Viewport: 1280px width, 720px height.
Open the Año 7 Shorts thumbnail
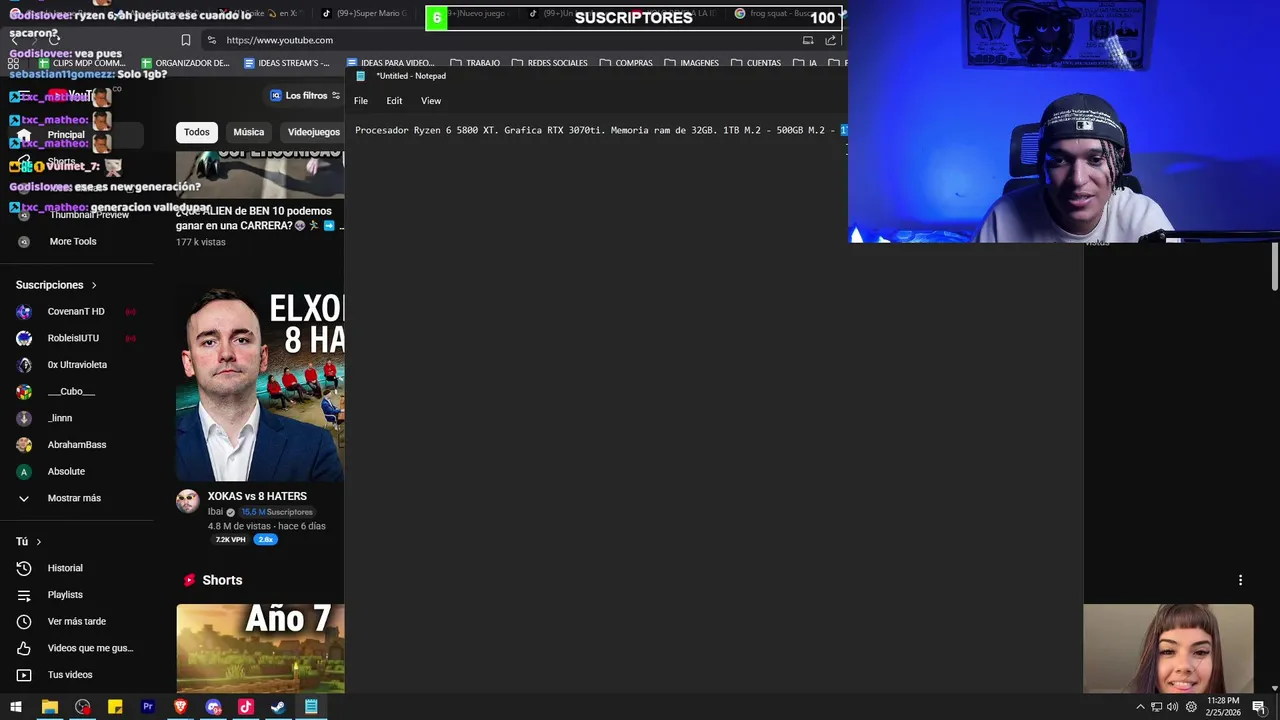(x=260, y=649)
